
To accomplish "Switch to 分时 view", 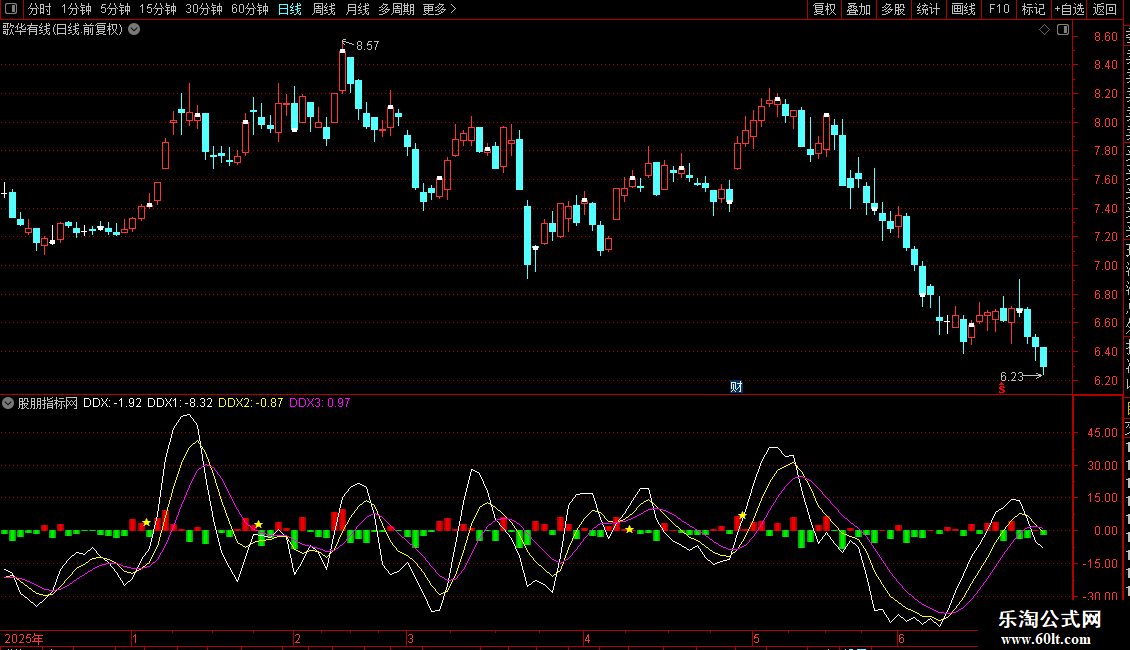I will [40, 9].
